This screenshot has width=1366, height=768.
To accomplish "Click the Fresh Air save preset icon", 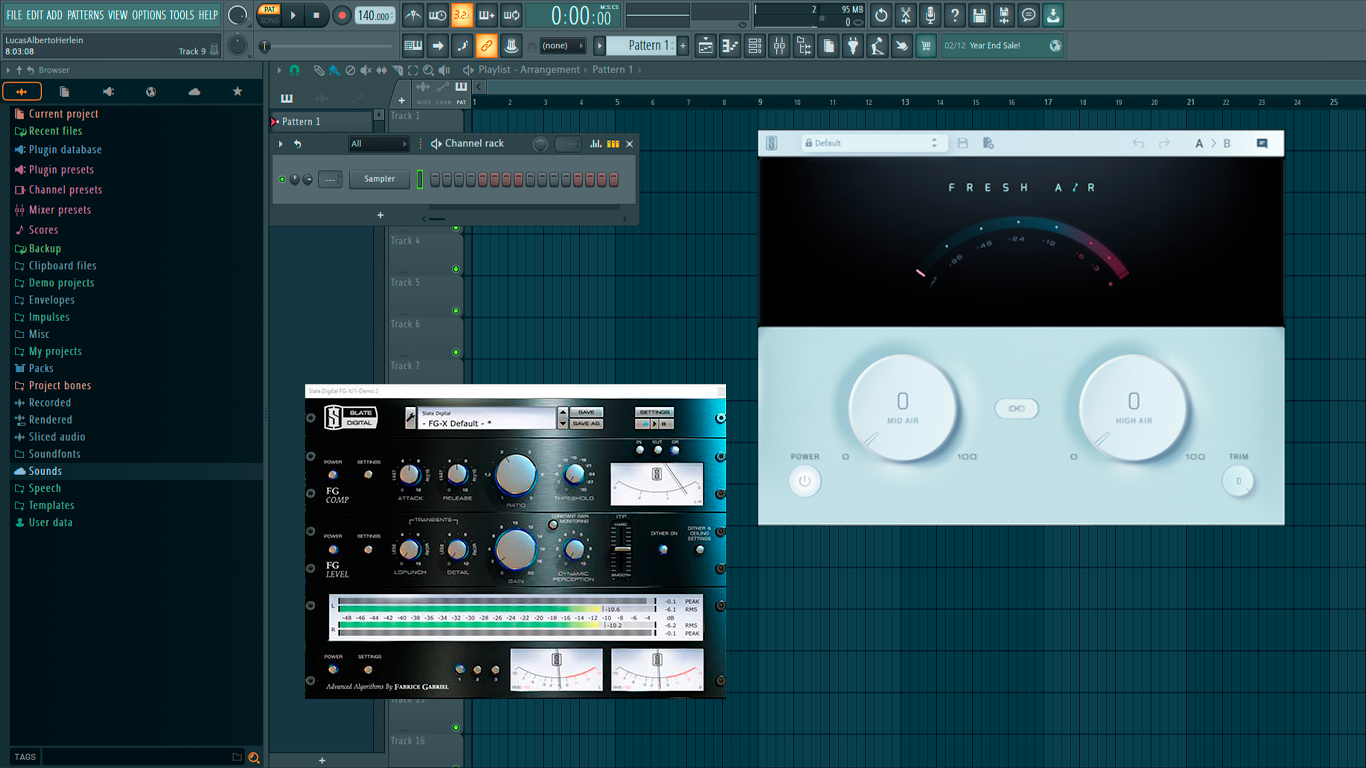I will pos(963,143).
